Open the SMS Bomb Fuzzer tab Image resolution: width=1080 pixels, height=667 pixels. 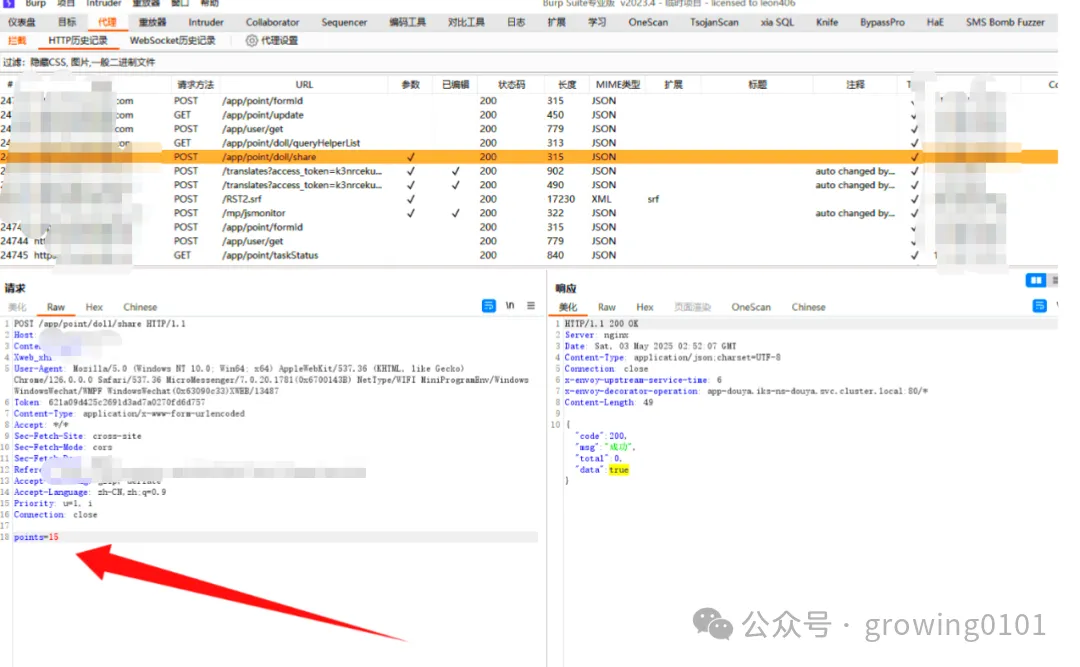click(x=1005, y=22)
